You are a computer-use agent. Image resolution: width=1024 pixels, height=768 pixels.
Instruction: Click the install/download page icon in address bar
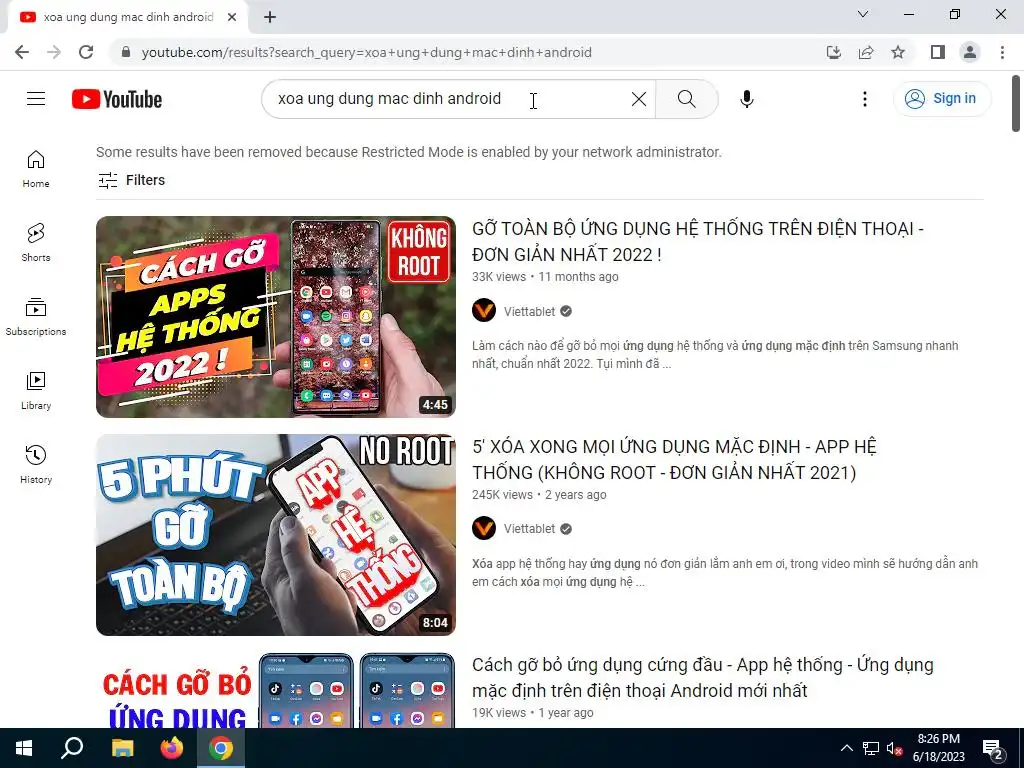[833, 52]
